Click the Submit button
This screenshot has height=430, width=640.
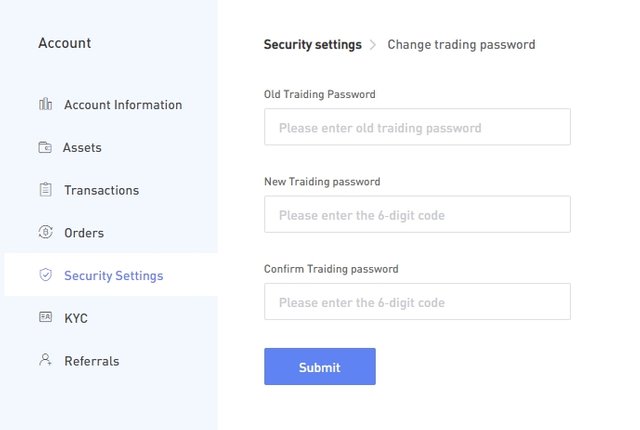[x=320, y=366]
